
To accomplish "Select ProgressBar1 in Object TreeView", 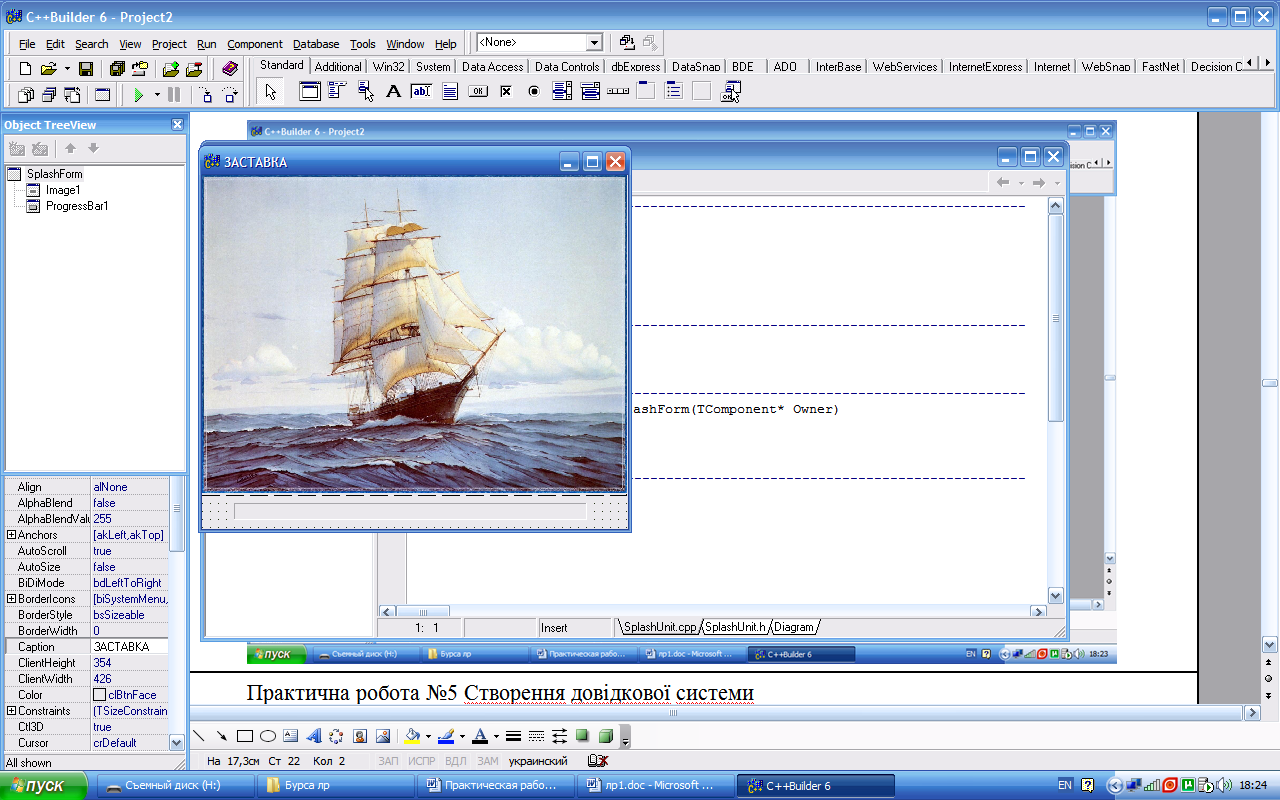I will pyautogui.click(x=77, y=206).
